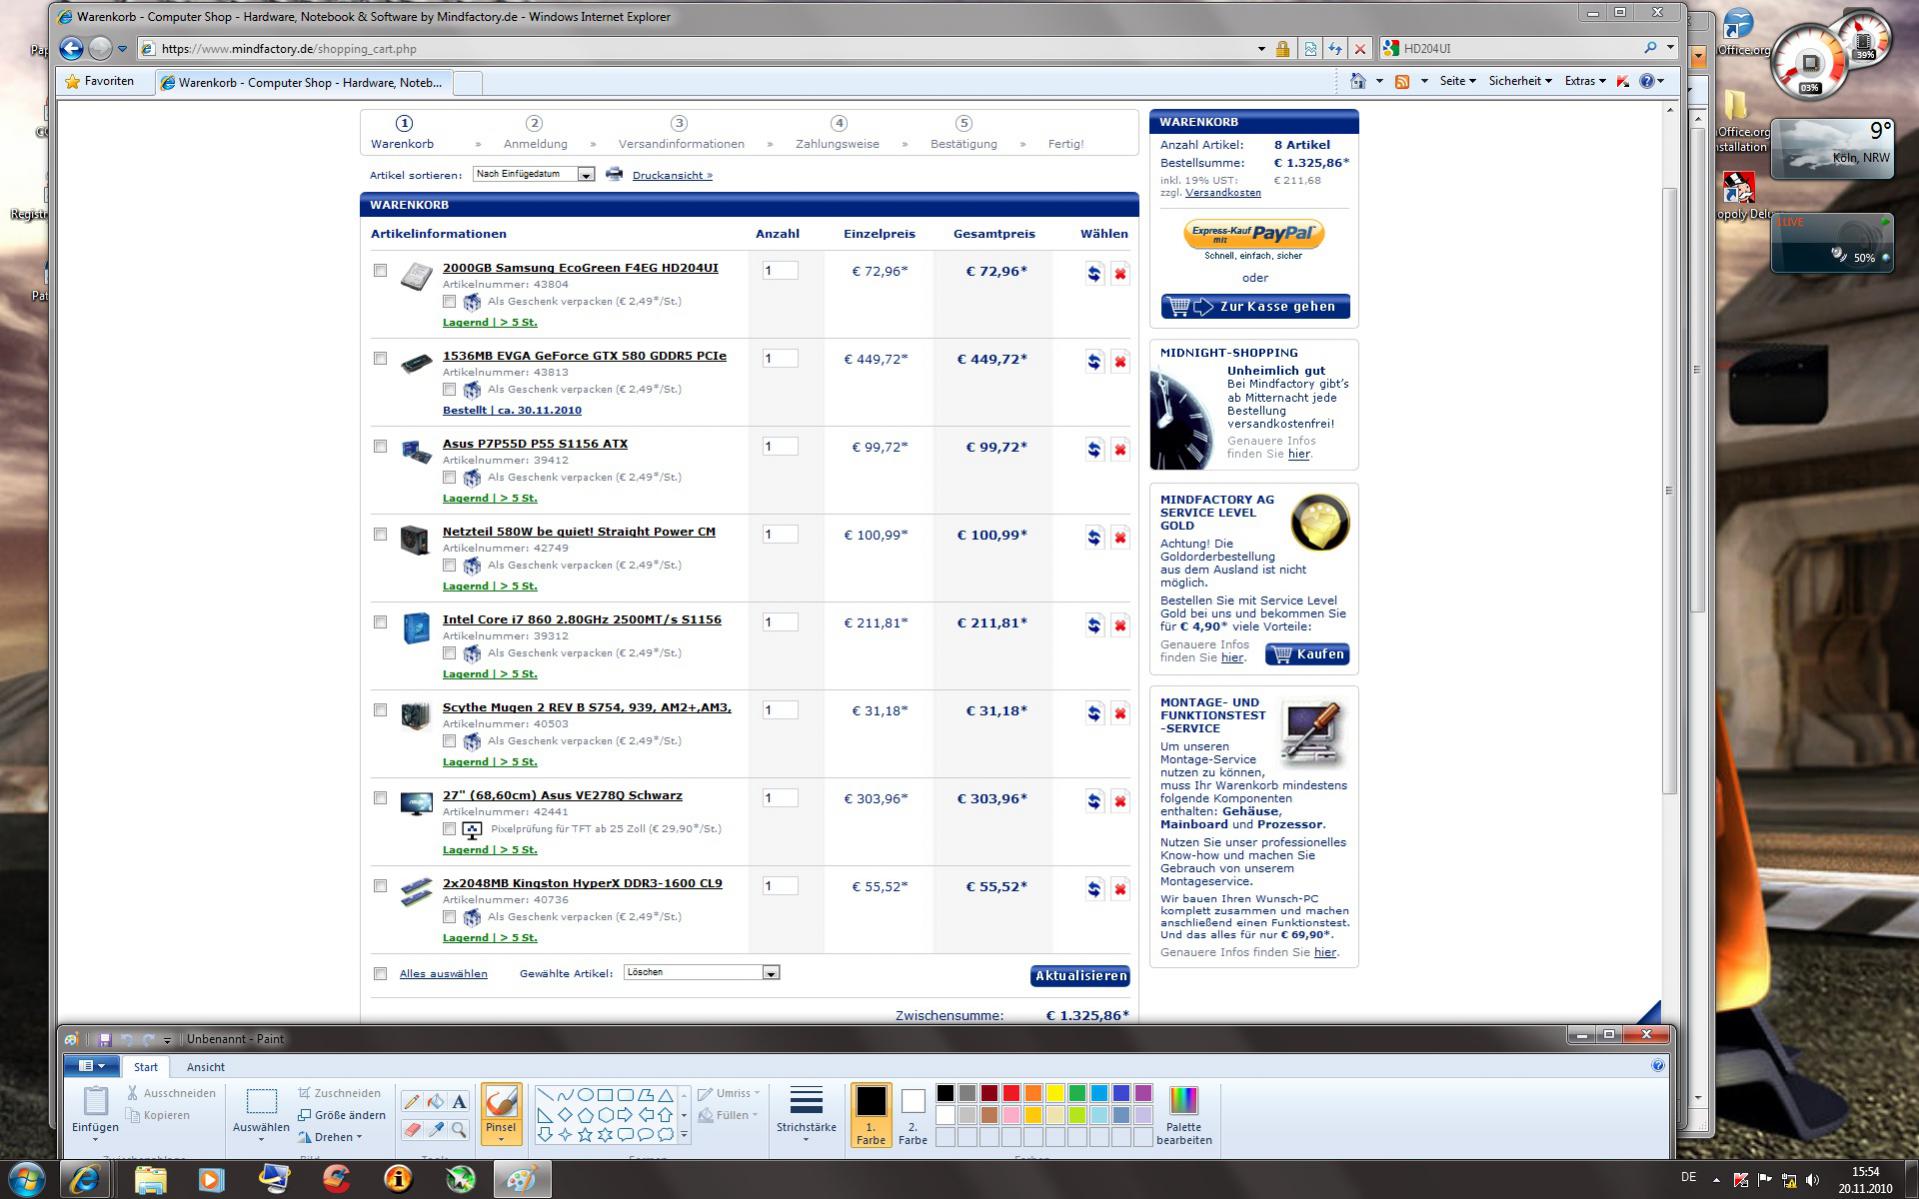Select Farbe 2 white swatch in Paint
Image resolution: width=1919 pixels, height=1199 pixels.
[x=913, y=1115]
